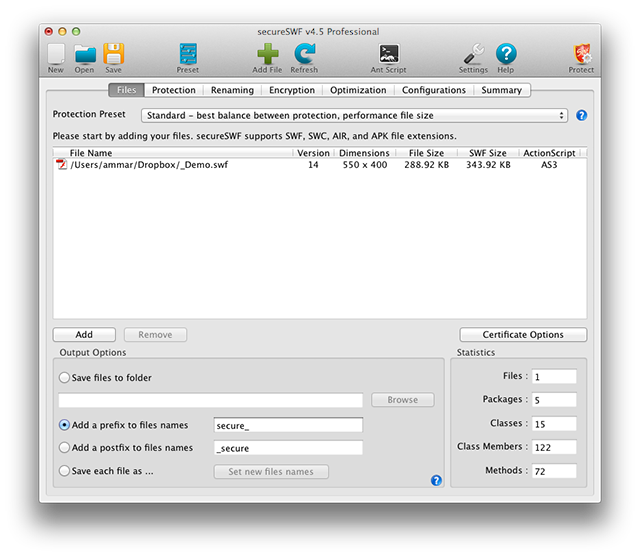Viewport: 640px width, 557px height.
Task: Click the Certificate Options button
Action: (523, 335)
